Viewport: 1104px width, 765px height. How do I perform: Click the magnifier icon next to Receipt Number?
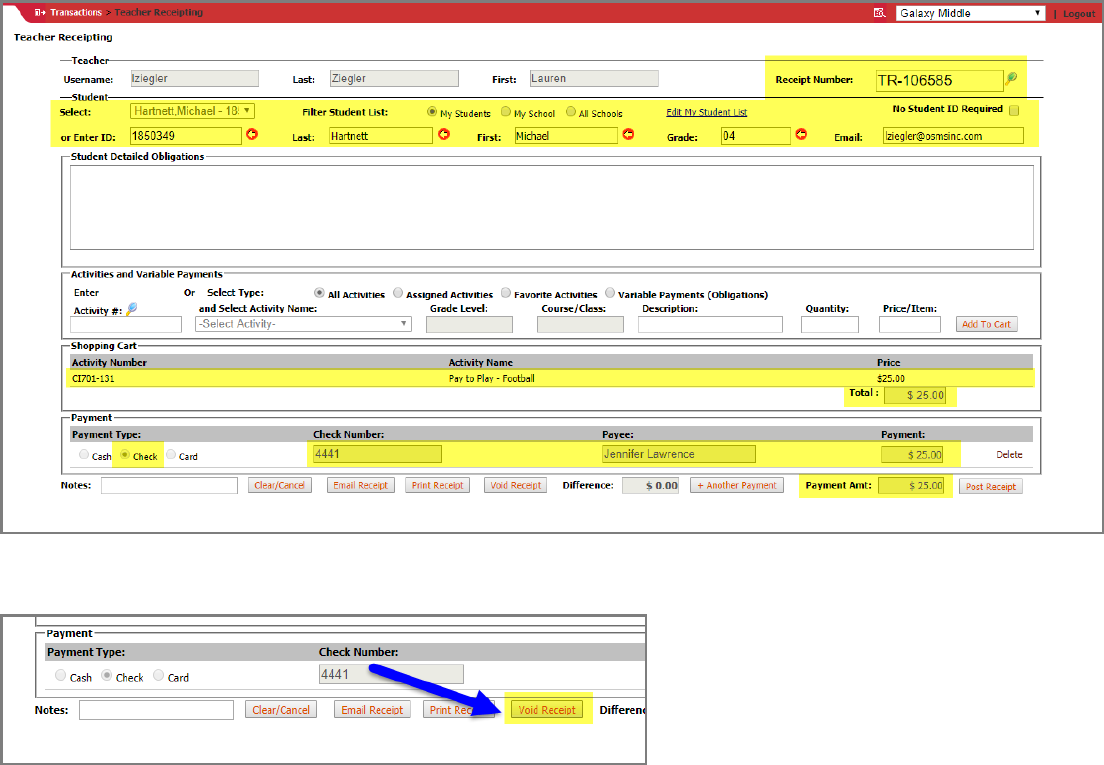click(1011, 78)
